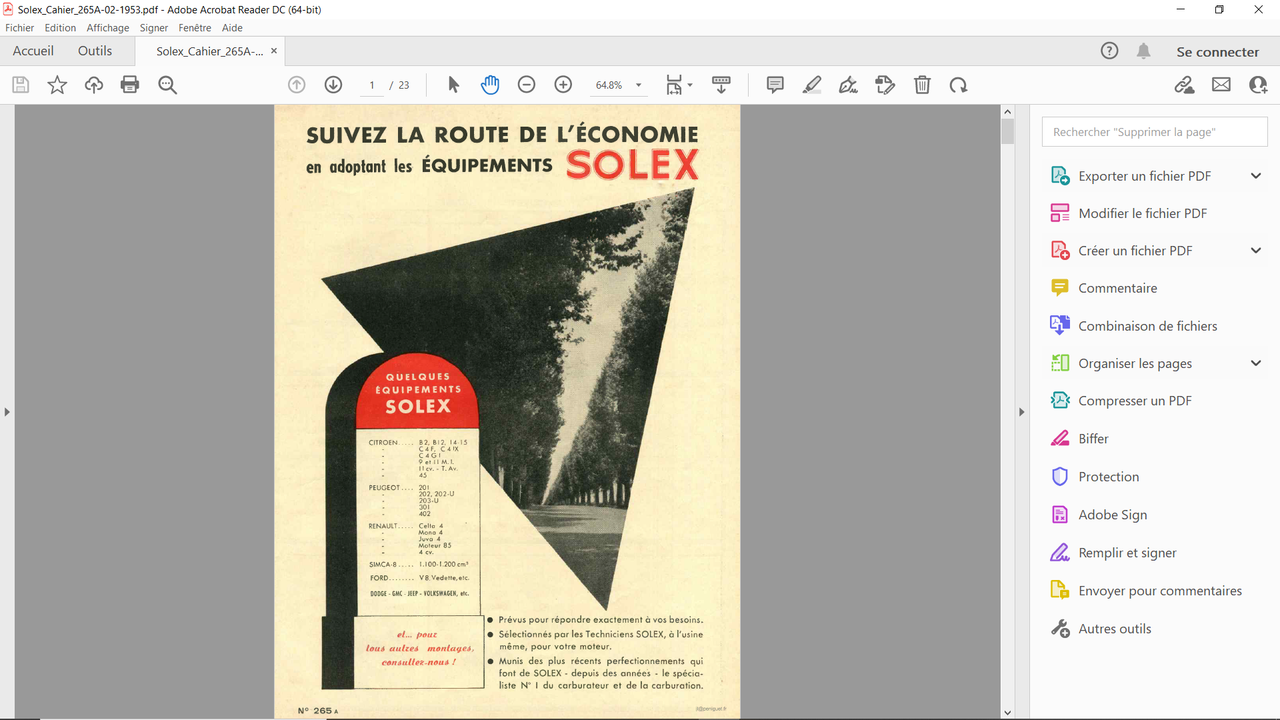Open the Biffer redaction tool
Screen dimensions: 1280x720
tap(1093, 439)
